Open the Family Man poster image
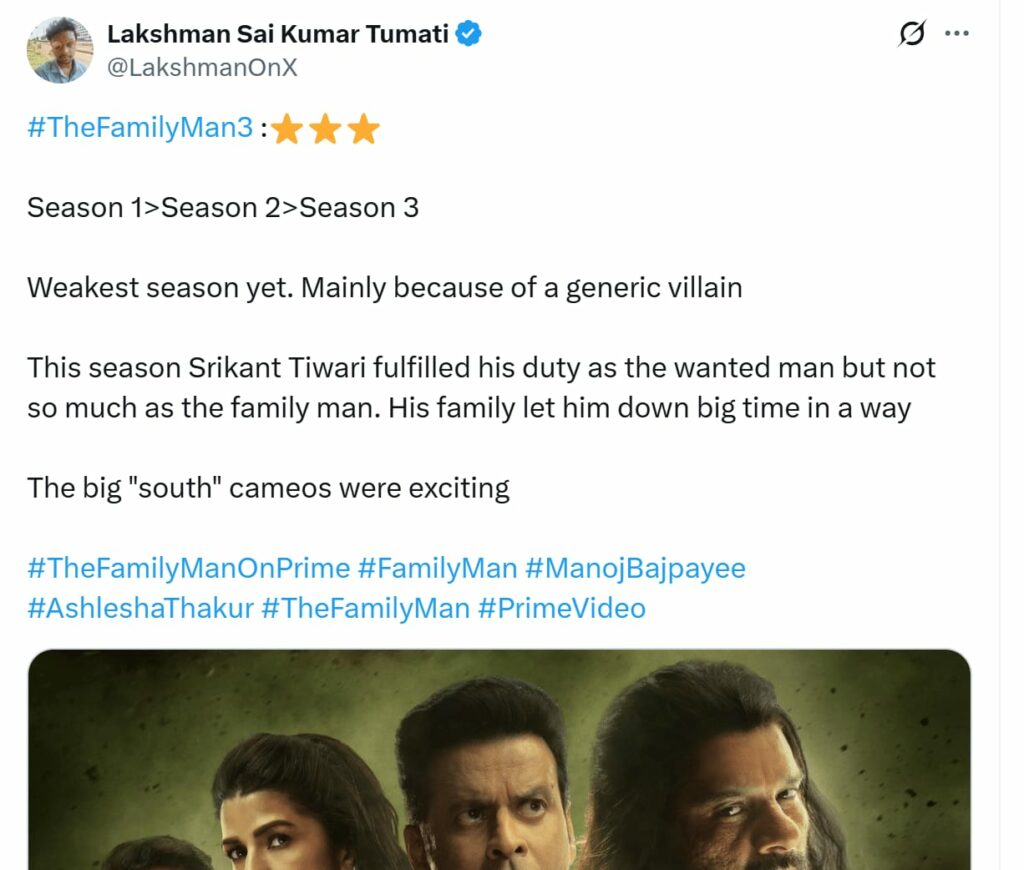 click(499, 760)
